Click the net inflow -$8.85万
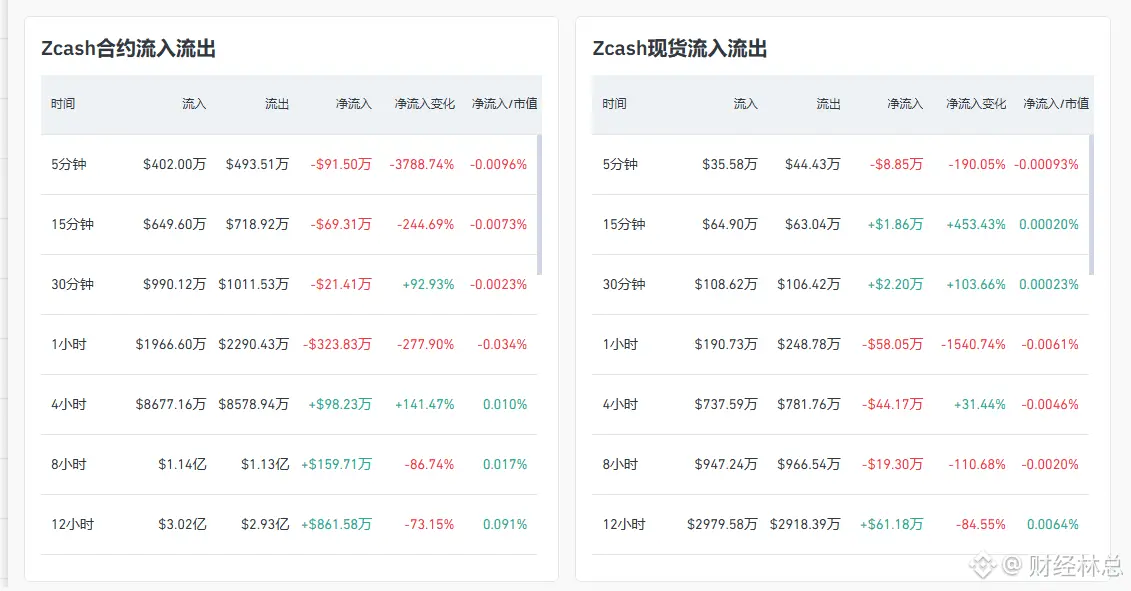 point(897,165)
